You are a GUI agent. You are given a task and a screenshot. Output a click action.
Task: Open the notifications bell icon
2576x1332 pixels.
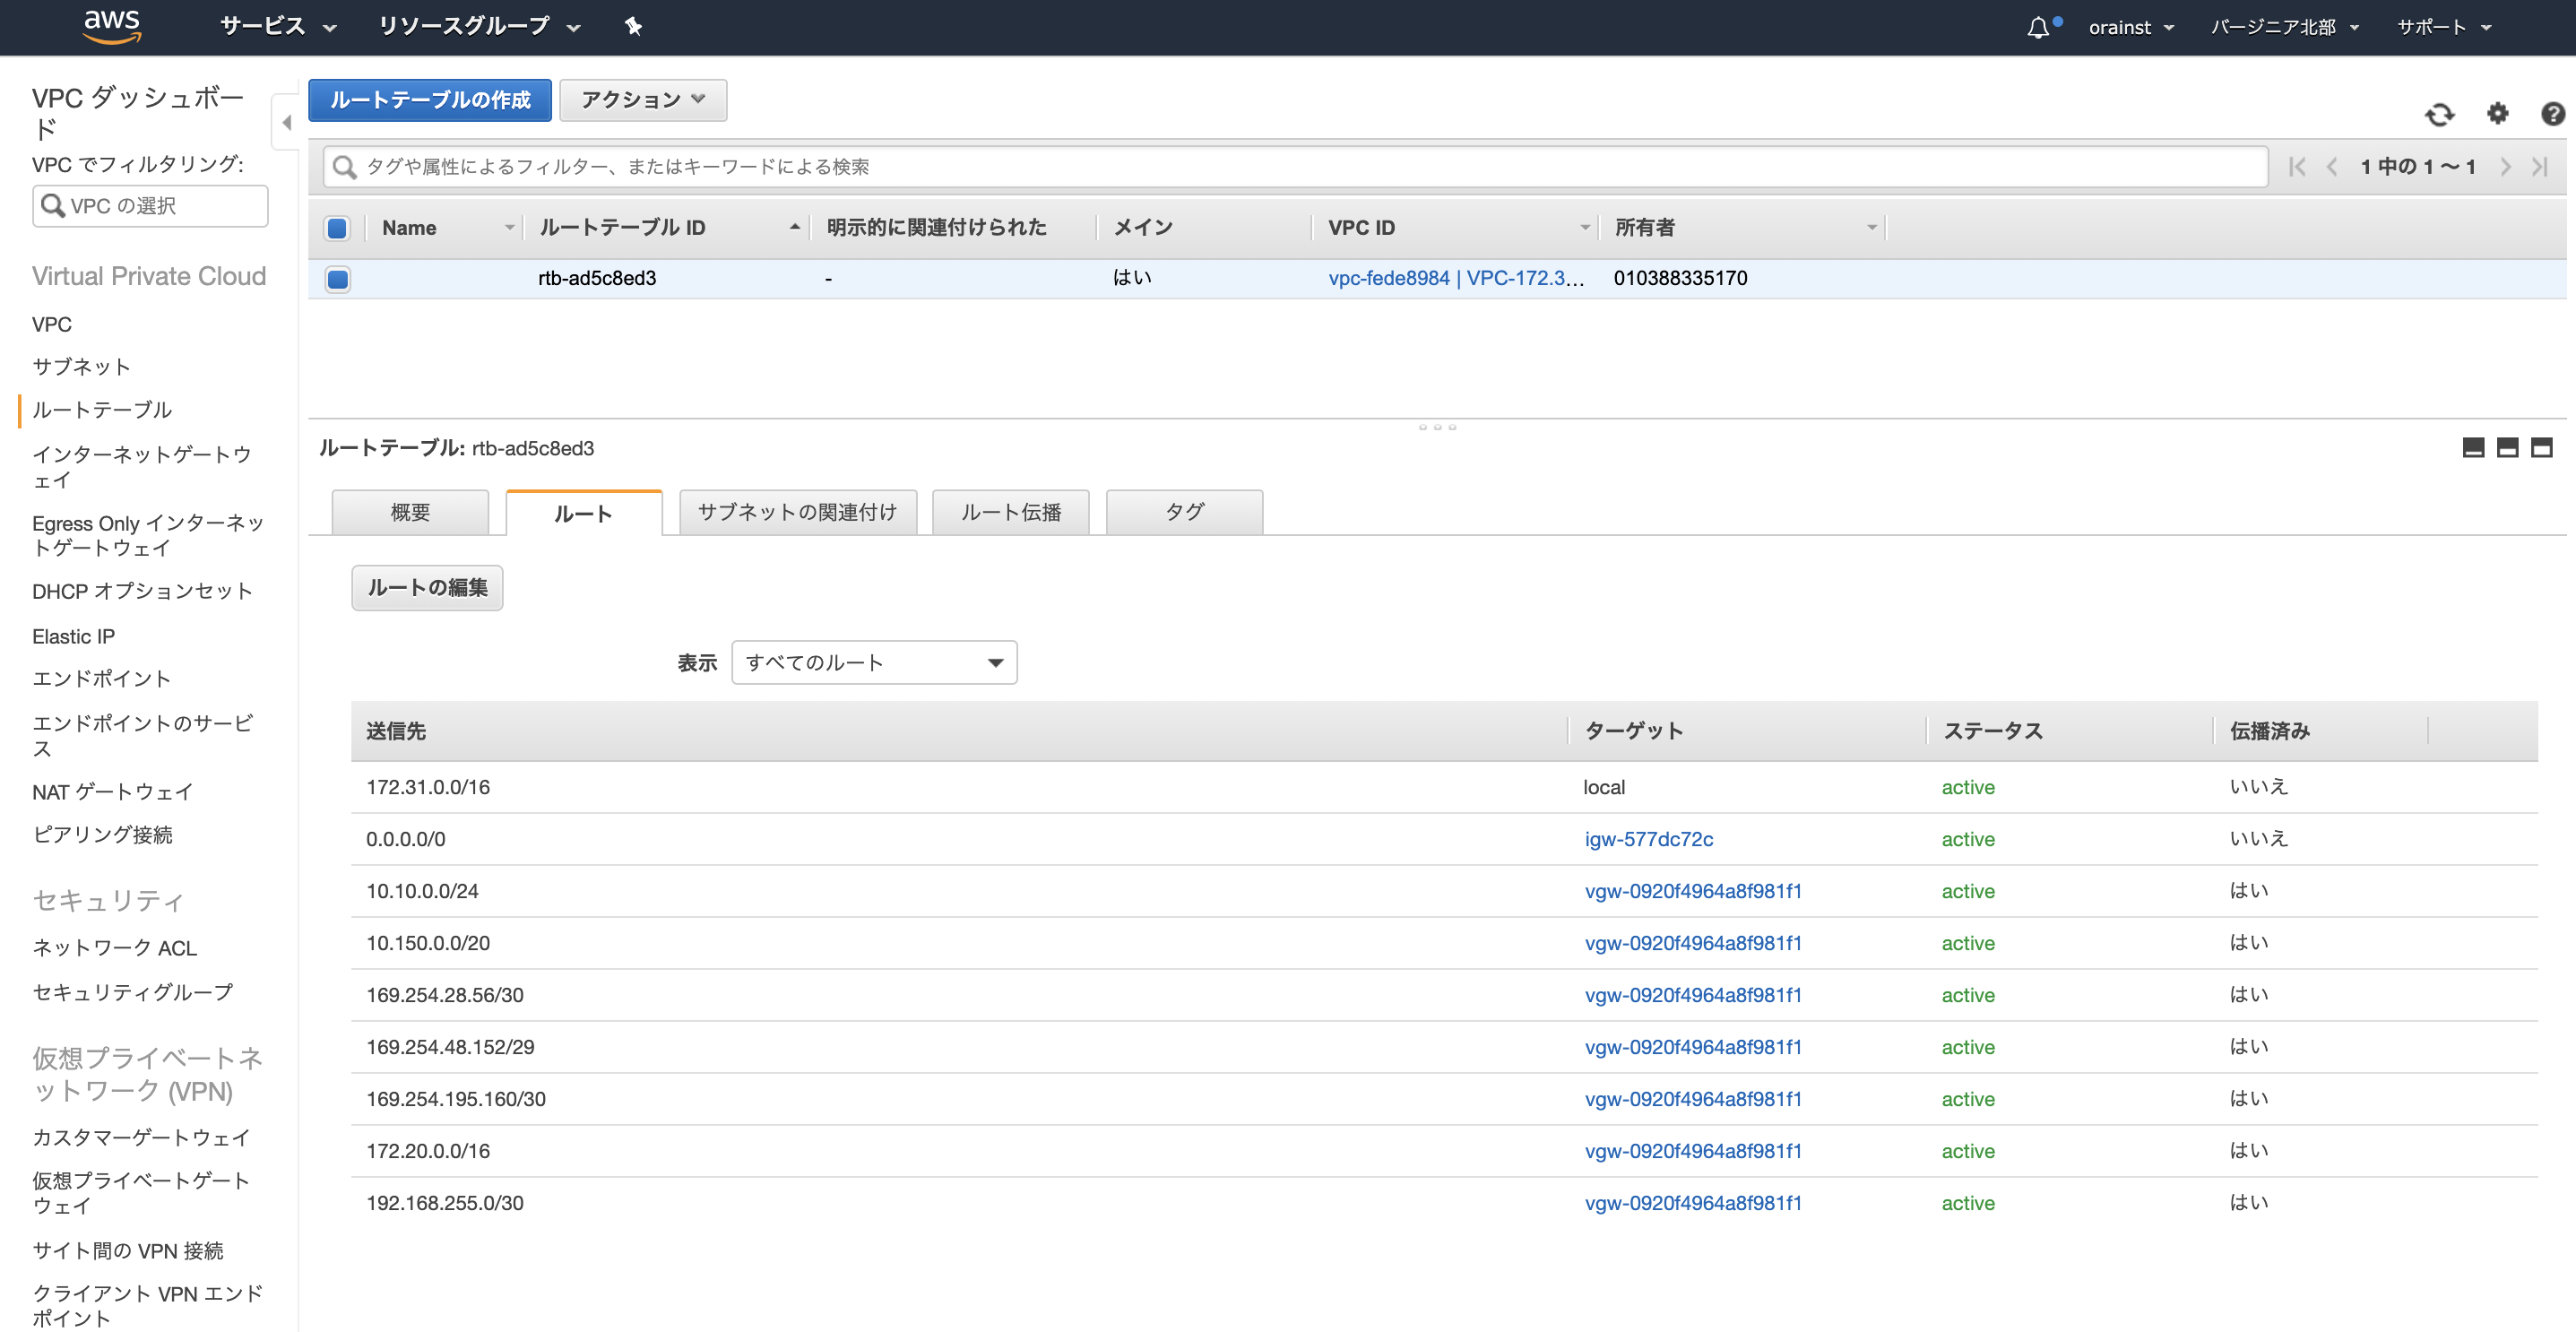point(2039,27)
